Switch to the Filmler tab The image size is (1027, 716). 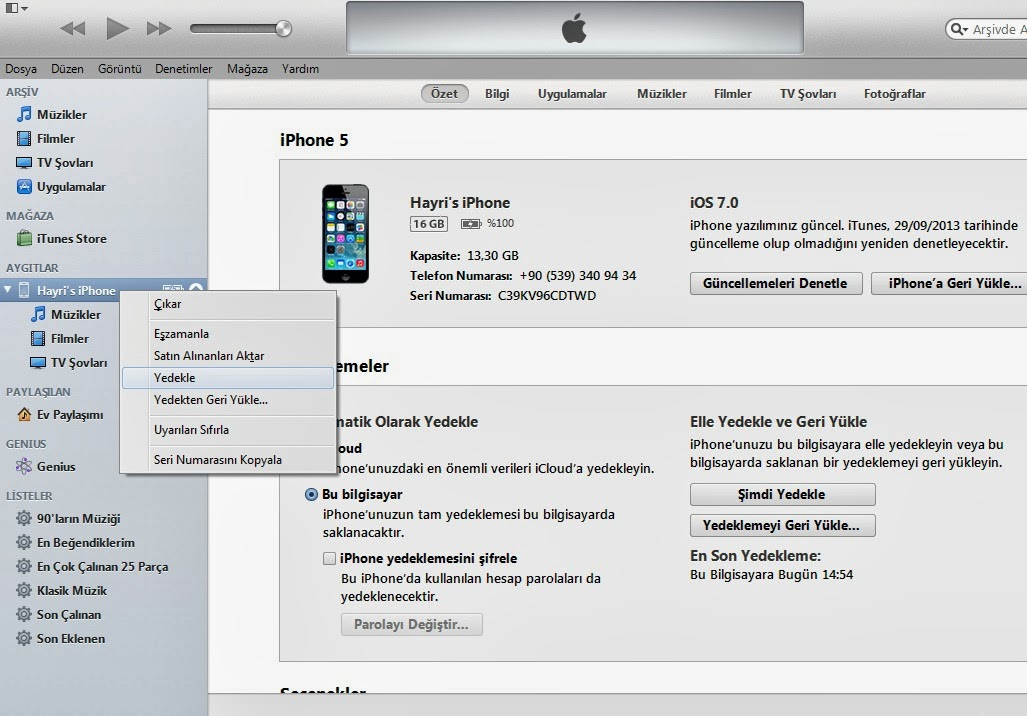pyautogui.click(x=733, y=94)
